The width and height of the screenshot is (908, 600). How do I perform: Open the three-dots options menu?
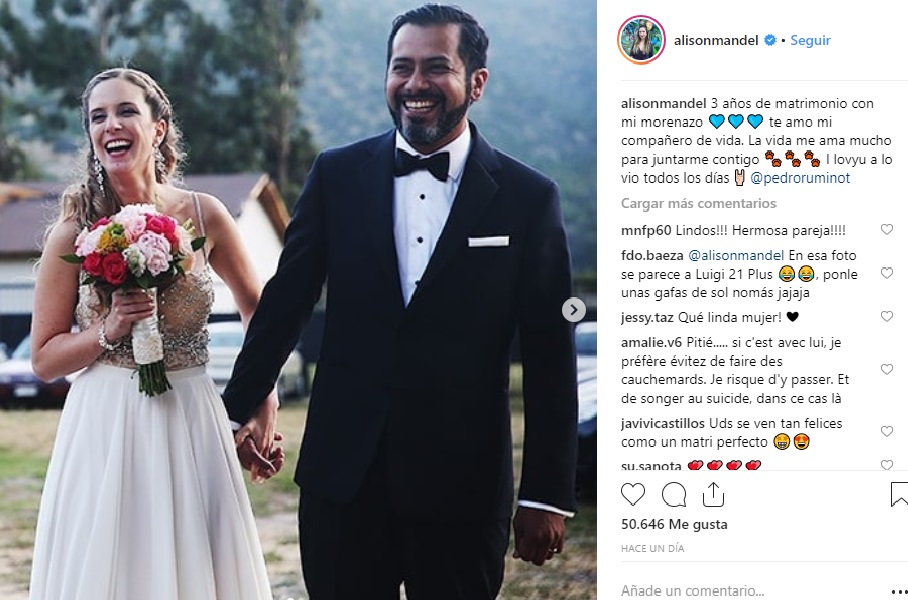[898, 592]
